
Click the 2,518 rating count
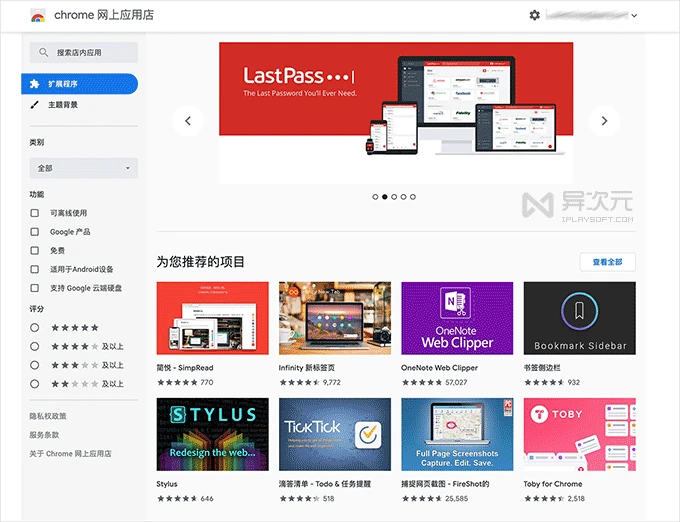pyautogui.click(x=576, y=499)
